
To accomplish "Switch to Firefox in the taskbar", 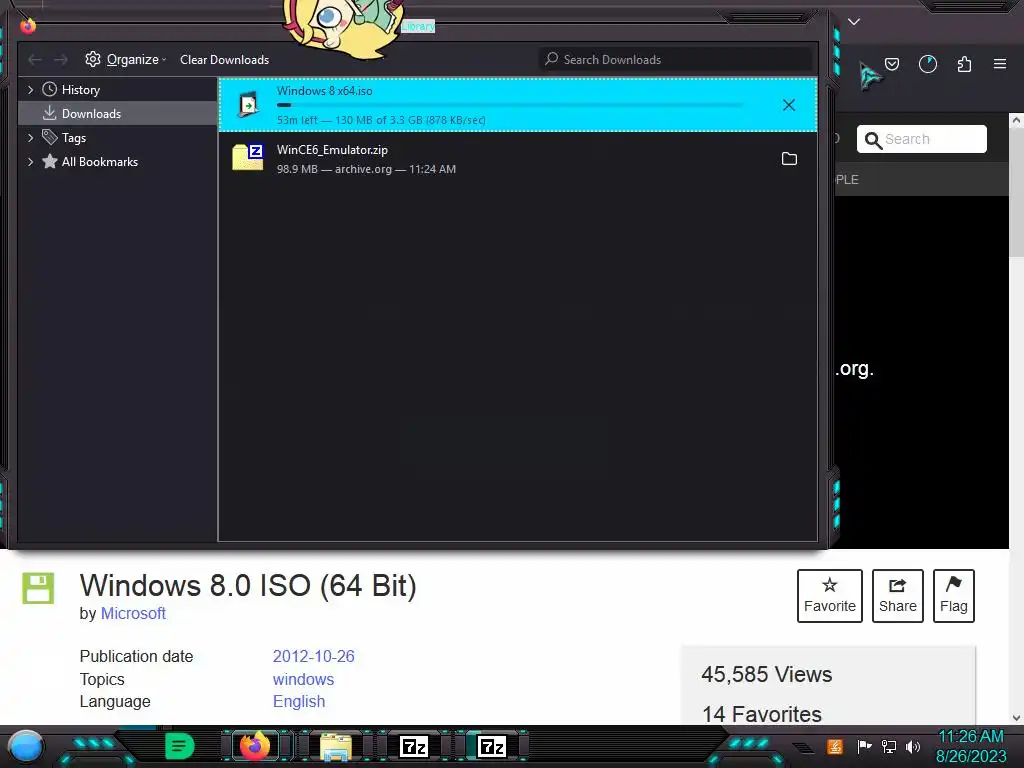I will pos(255,746).
